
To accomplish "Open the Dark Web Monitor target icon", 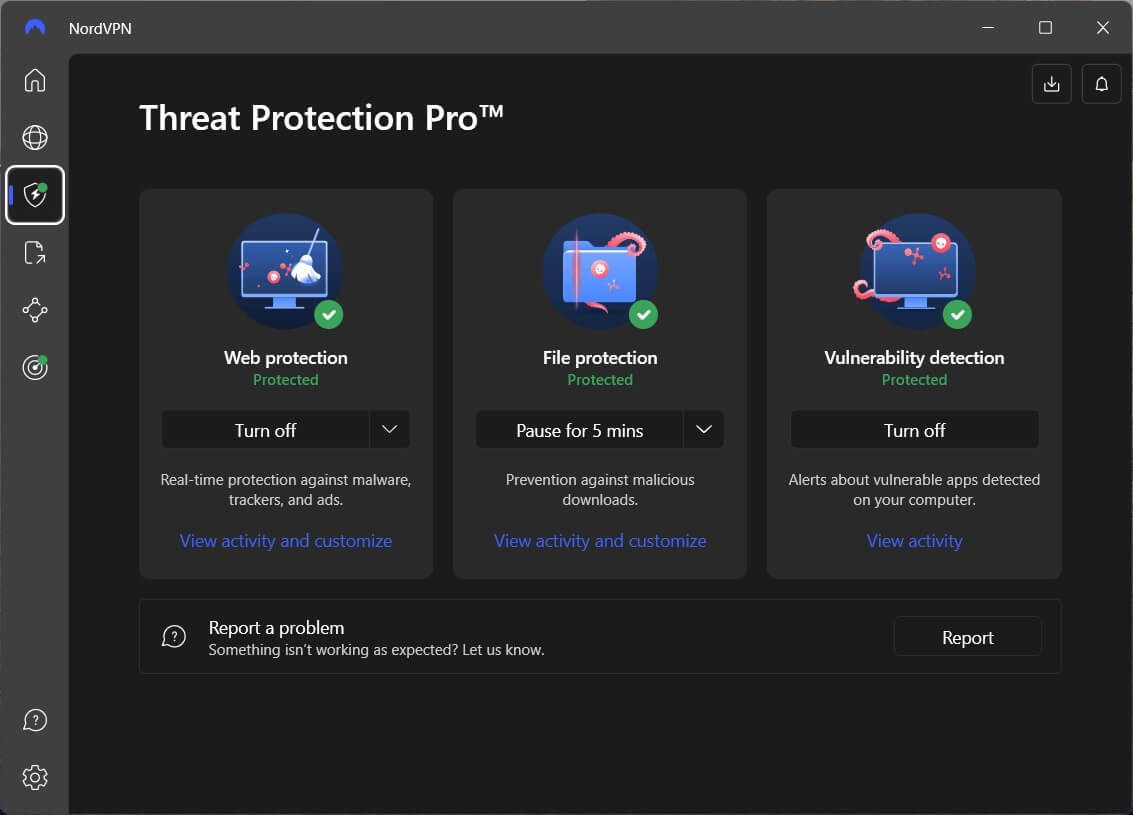I will pyautogui.click(x=35, y=367).
